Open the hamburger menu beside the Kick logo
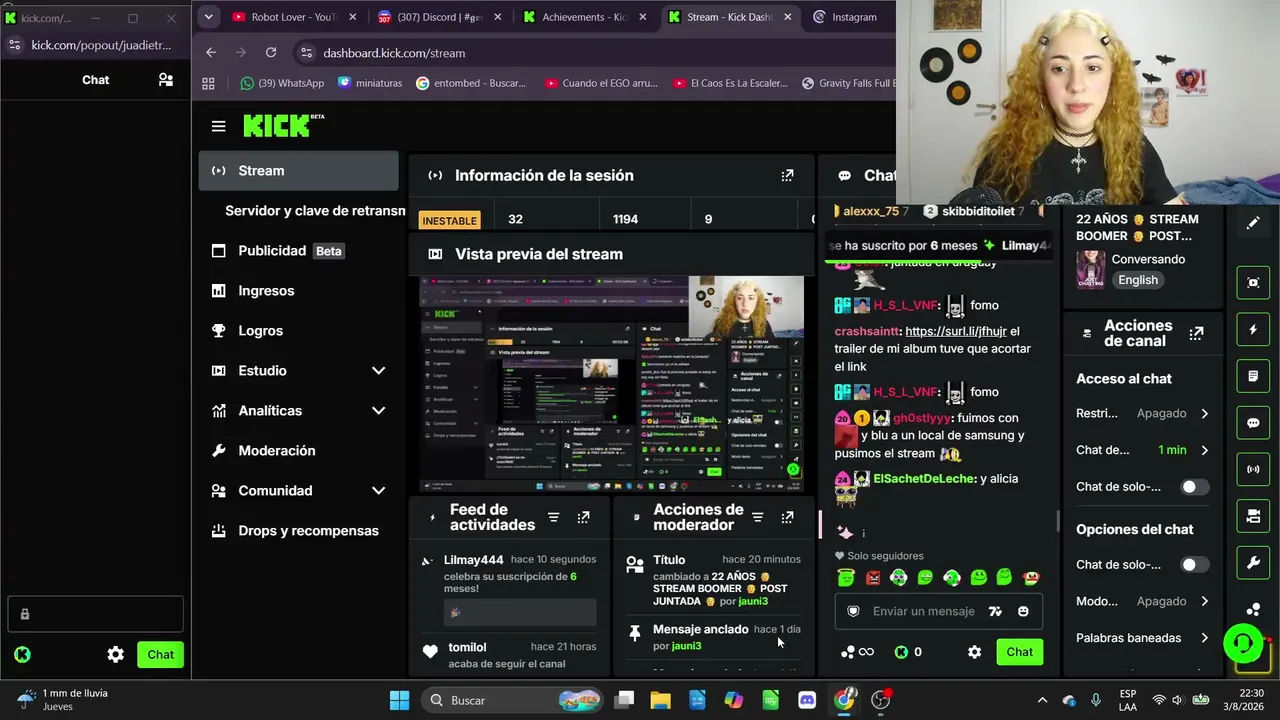This screenshot has width=1280, height=720. point(218,126)
